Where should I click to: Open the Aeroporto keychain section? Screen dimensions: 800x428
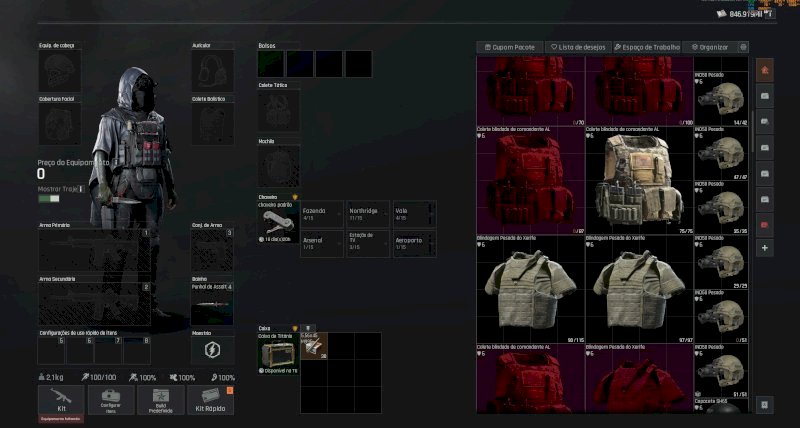(415, 244)
